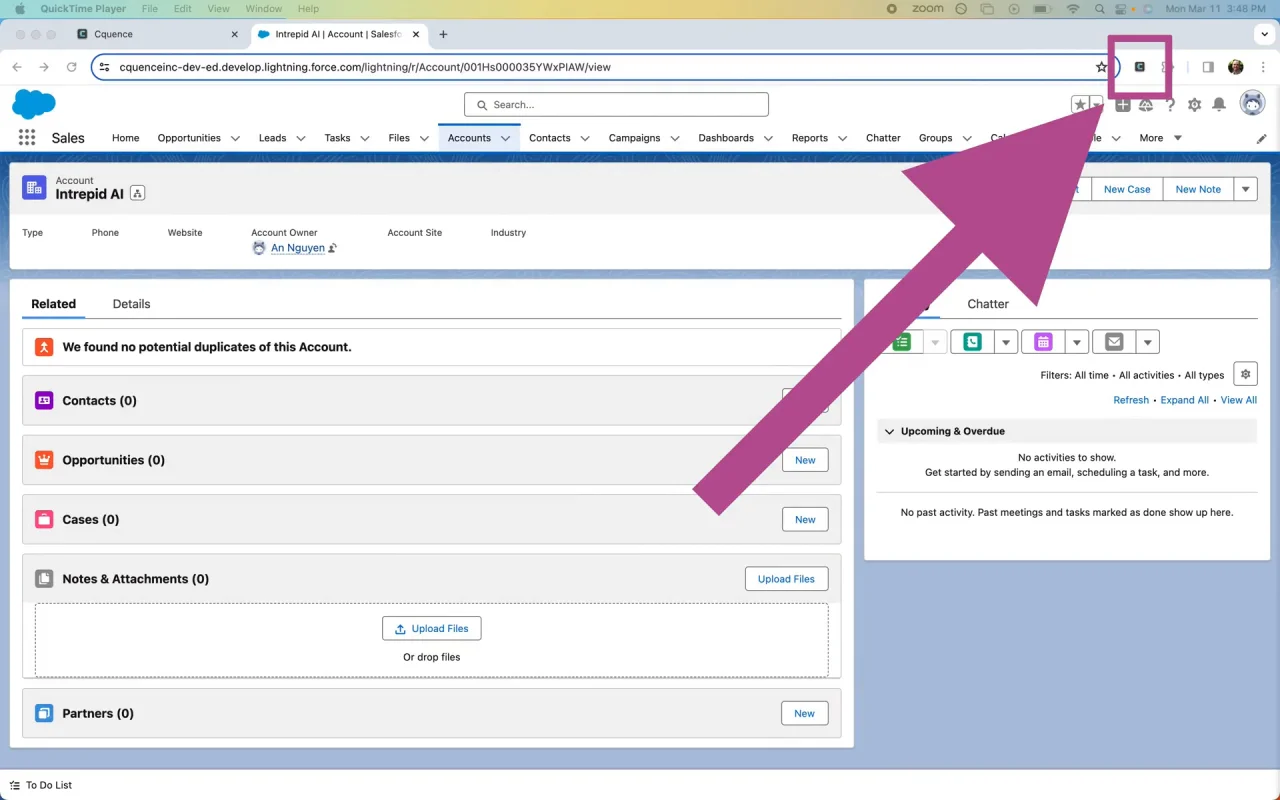
Task: Click the View All activities link
Action: click(1238, 400)
